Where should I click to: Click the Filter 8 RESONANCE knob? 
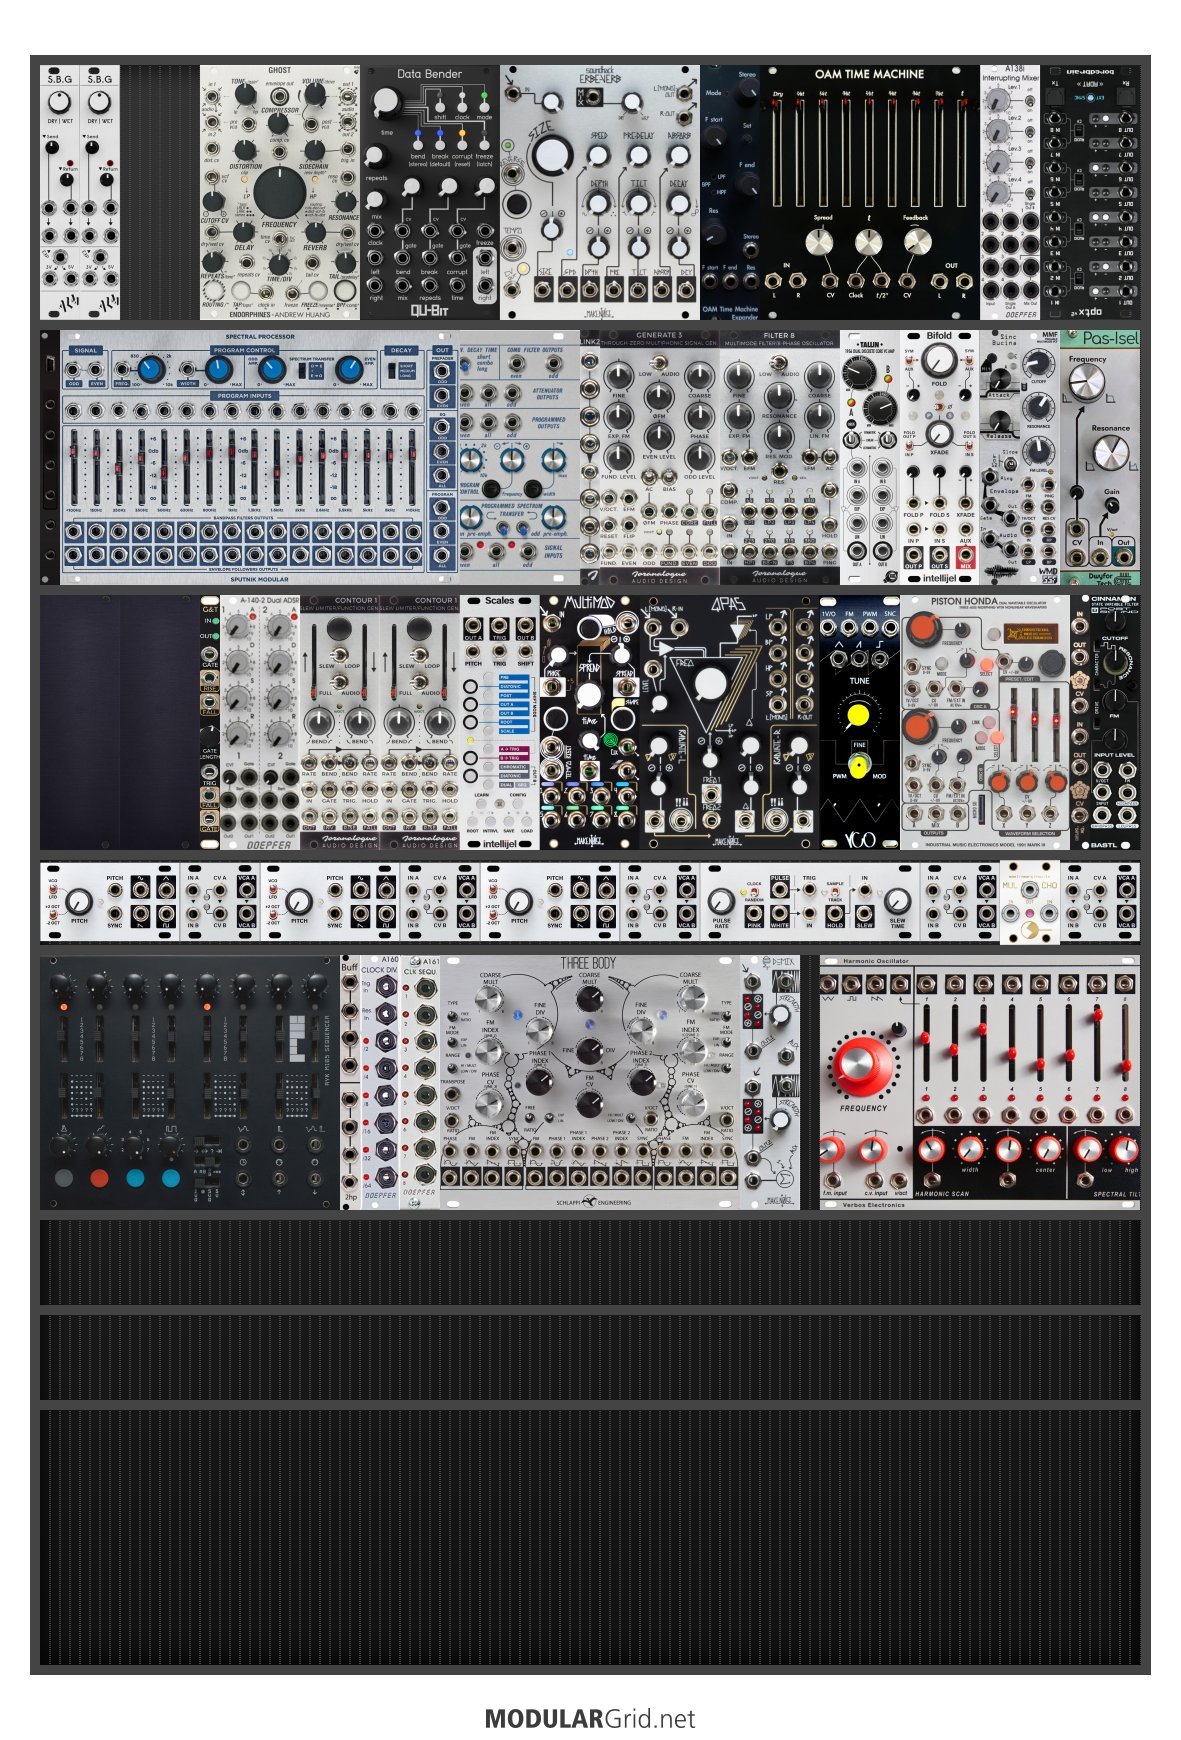tap(779, 394)
